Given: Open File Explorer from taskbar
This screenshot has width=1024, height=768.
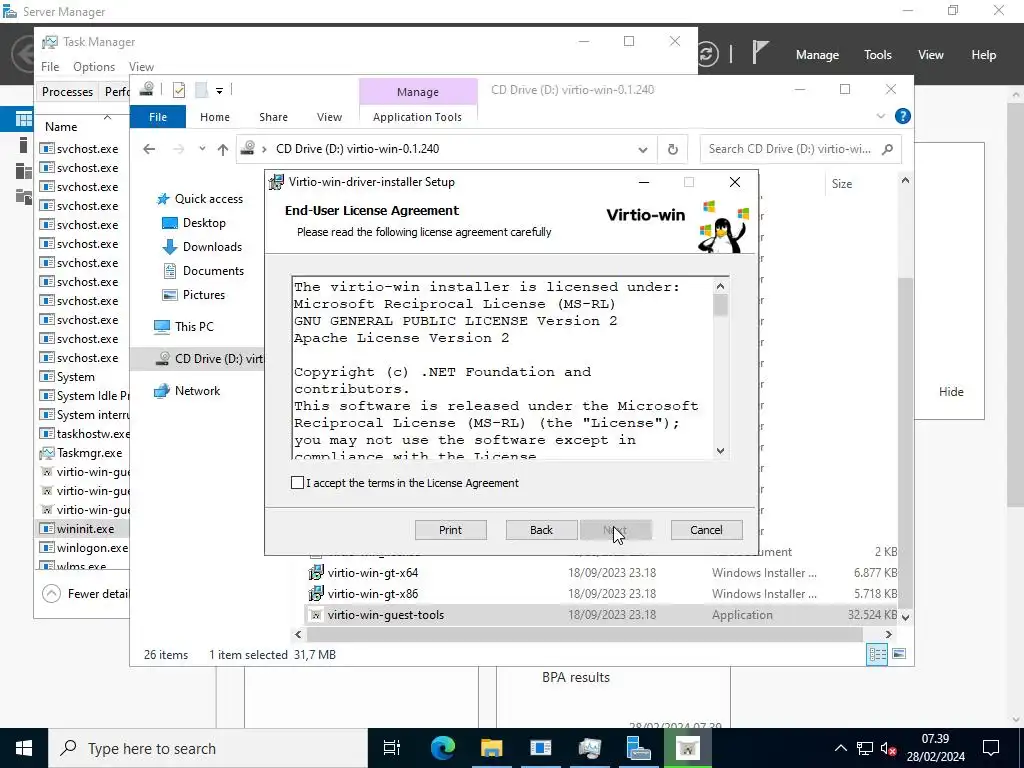Looking at the screenshot, I should pyautogui.click(x=491, y=748).
